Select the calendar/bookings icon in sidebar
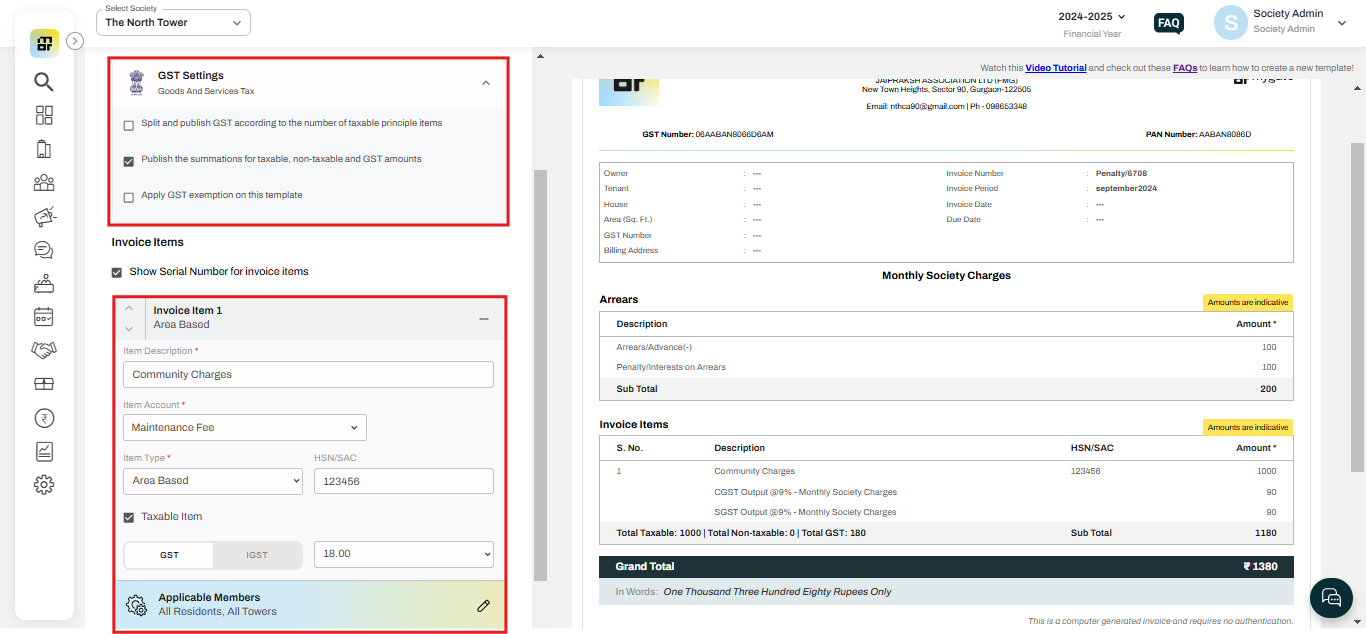This screenshot has height=634, width=1366. 44,316
